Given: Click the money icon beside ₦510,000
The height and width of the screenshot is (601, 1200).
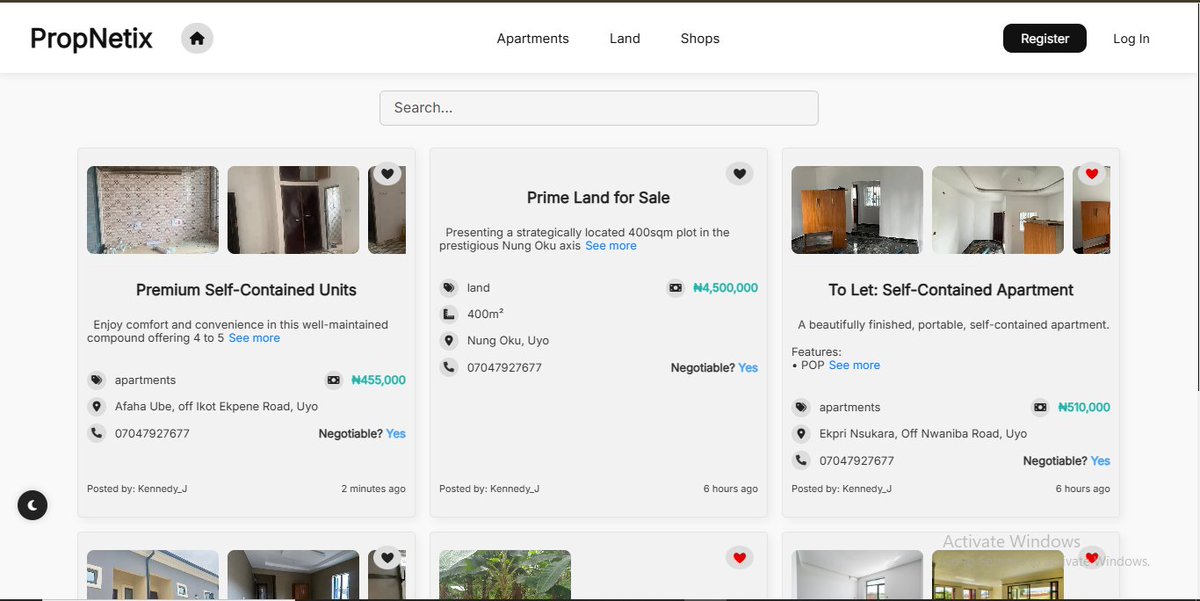Looking at the screenshot, I should coord(1040,407).
